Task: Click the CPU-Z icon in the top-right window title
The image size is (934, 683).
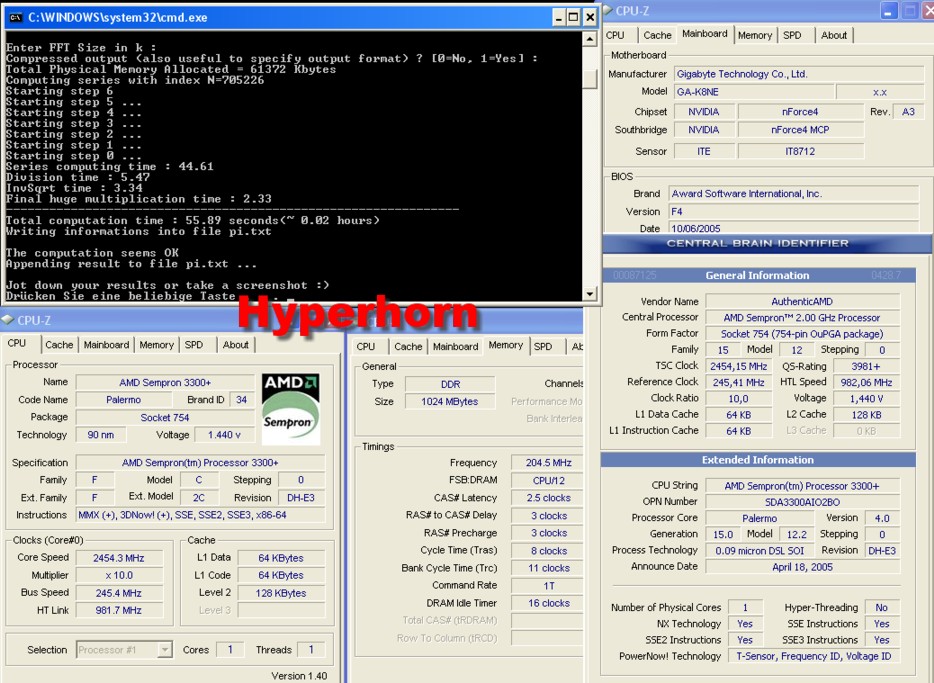Action: coord(608,10)
